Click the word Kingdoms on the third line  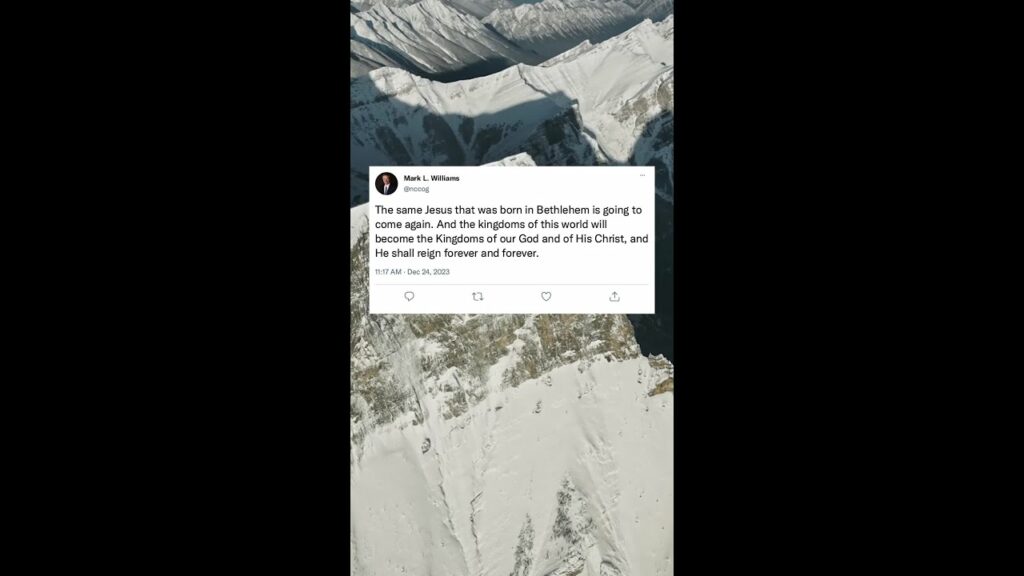[x=460, y=238]
